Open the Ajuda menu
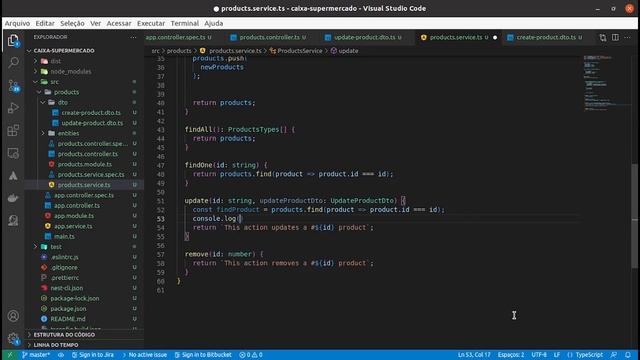The image size is (640, 360). (213, 23)
